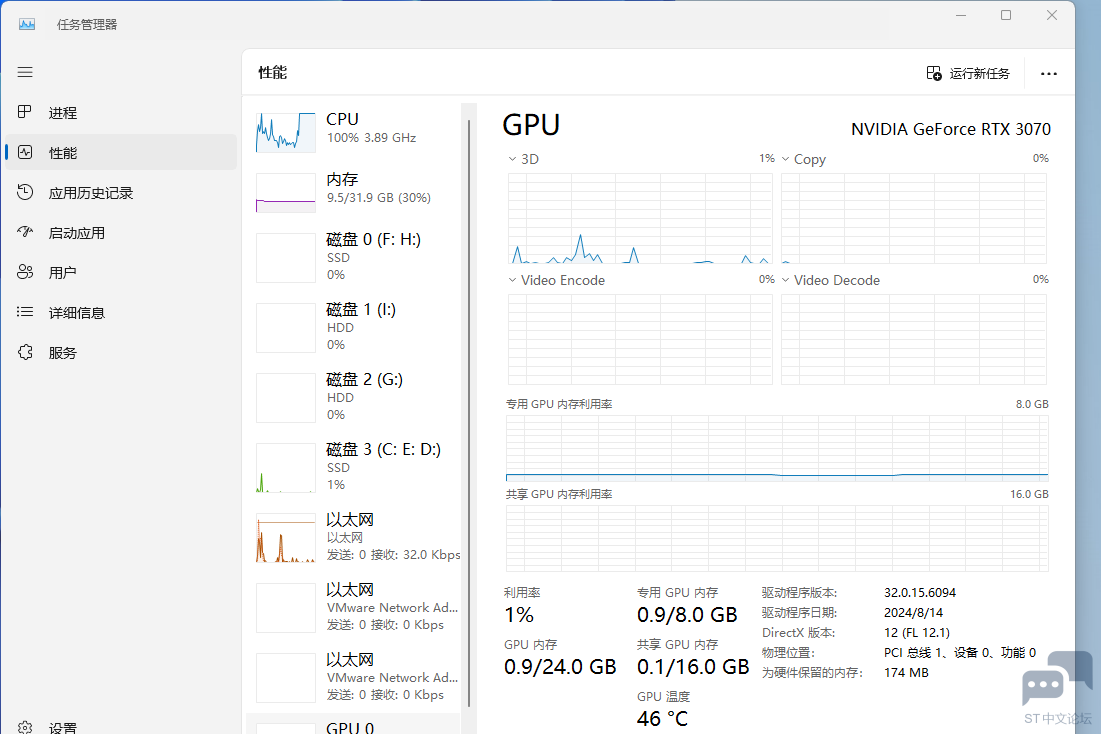This screenshot has height=734, width=1101.
Task: Click the 服务 services puzzle icon
Action: pos(25,353)
